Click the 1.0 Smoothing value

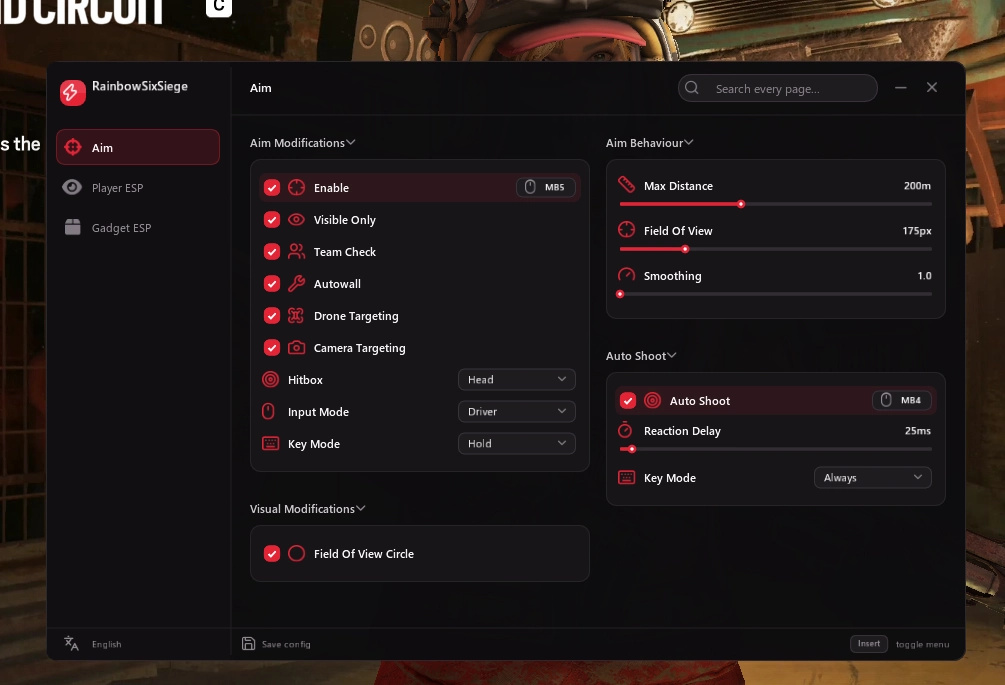924,276
